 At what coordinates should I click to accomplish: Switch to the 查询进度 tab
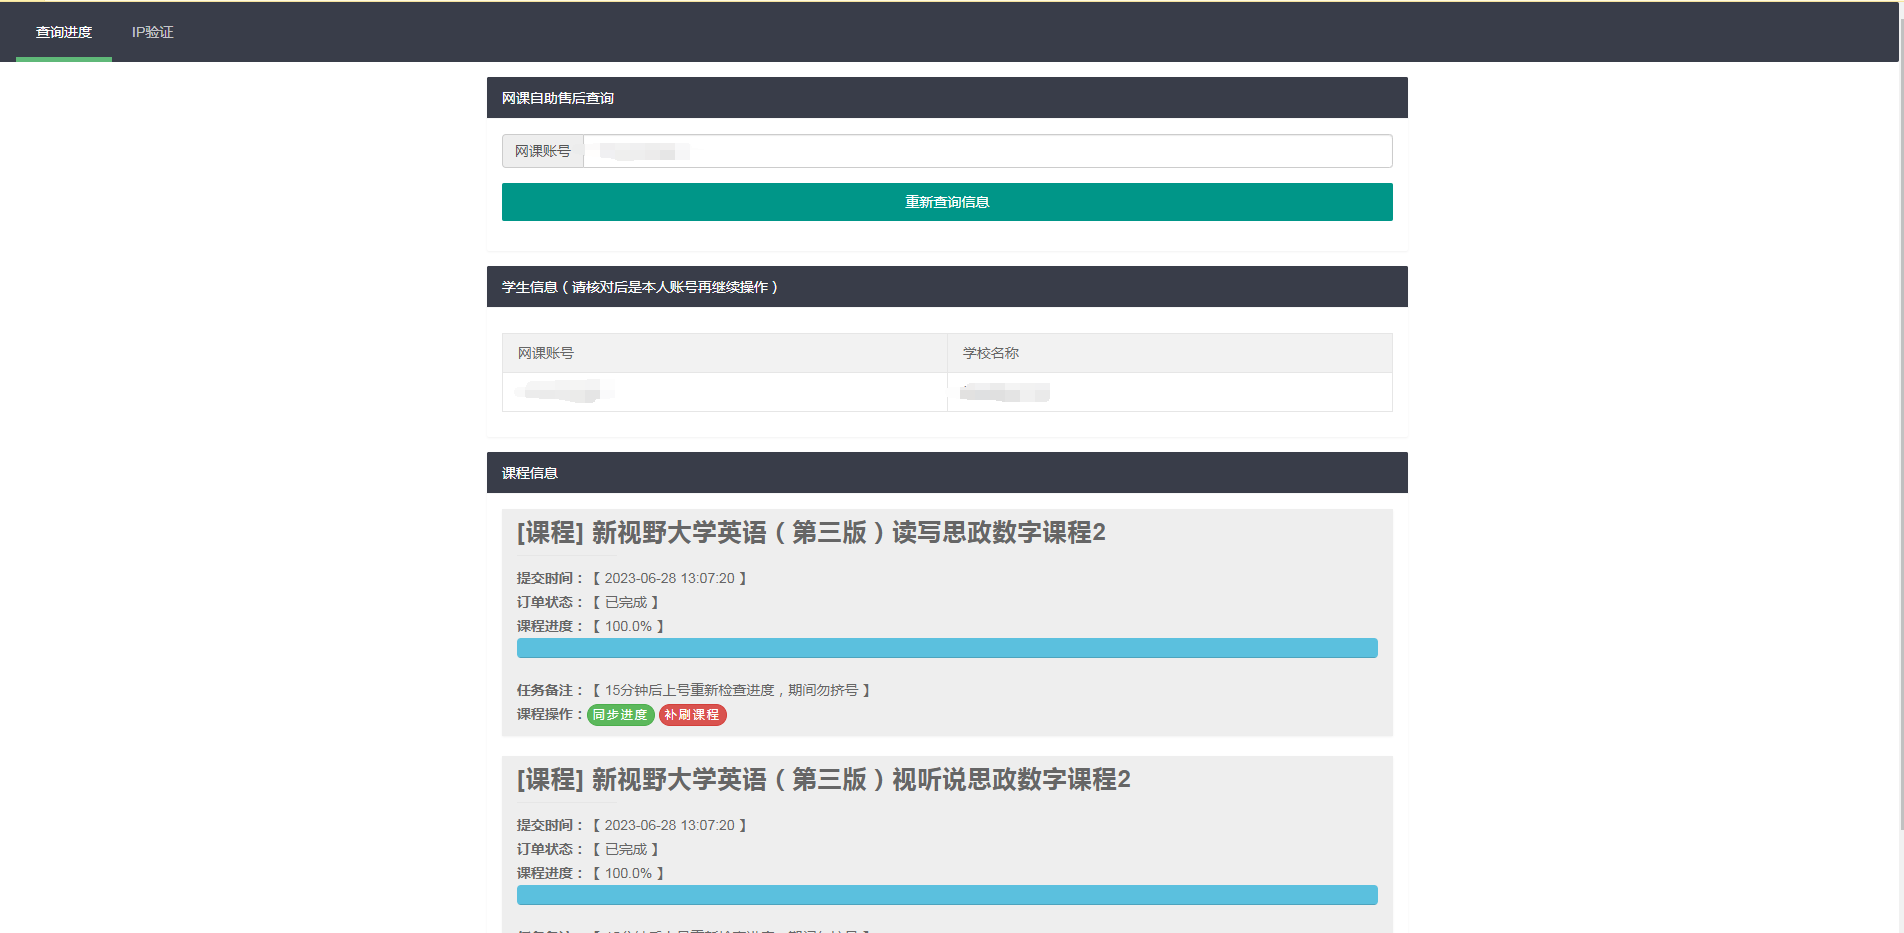63,32
